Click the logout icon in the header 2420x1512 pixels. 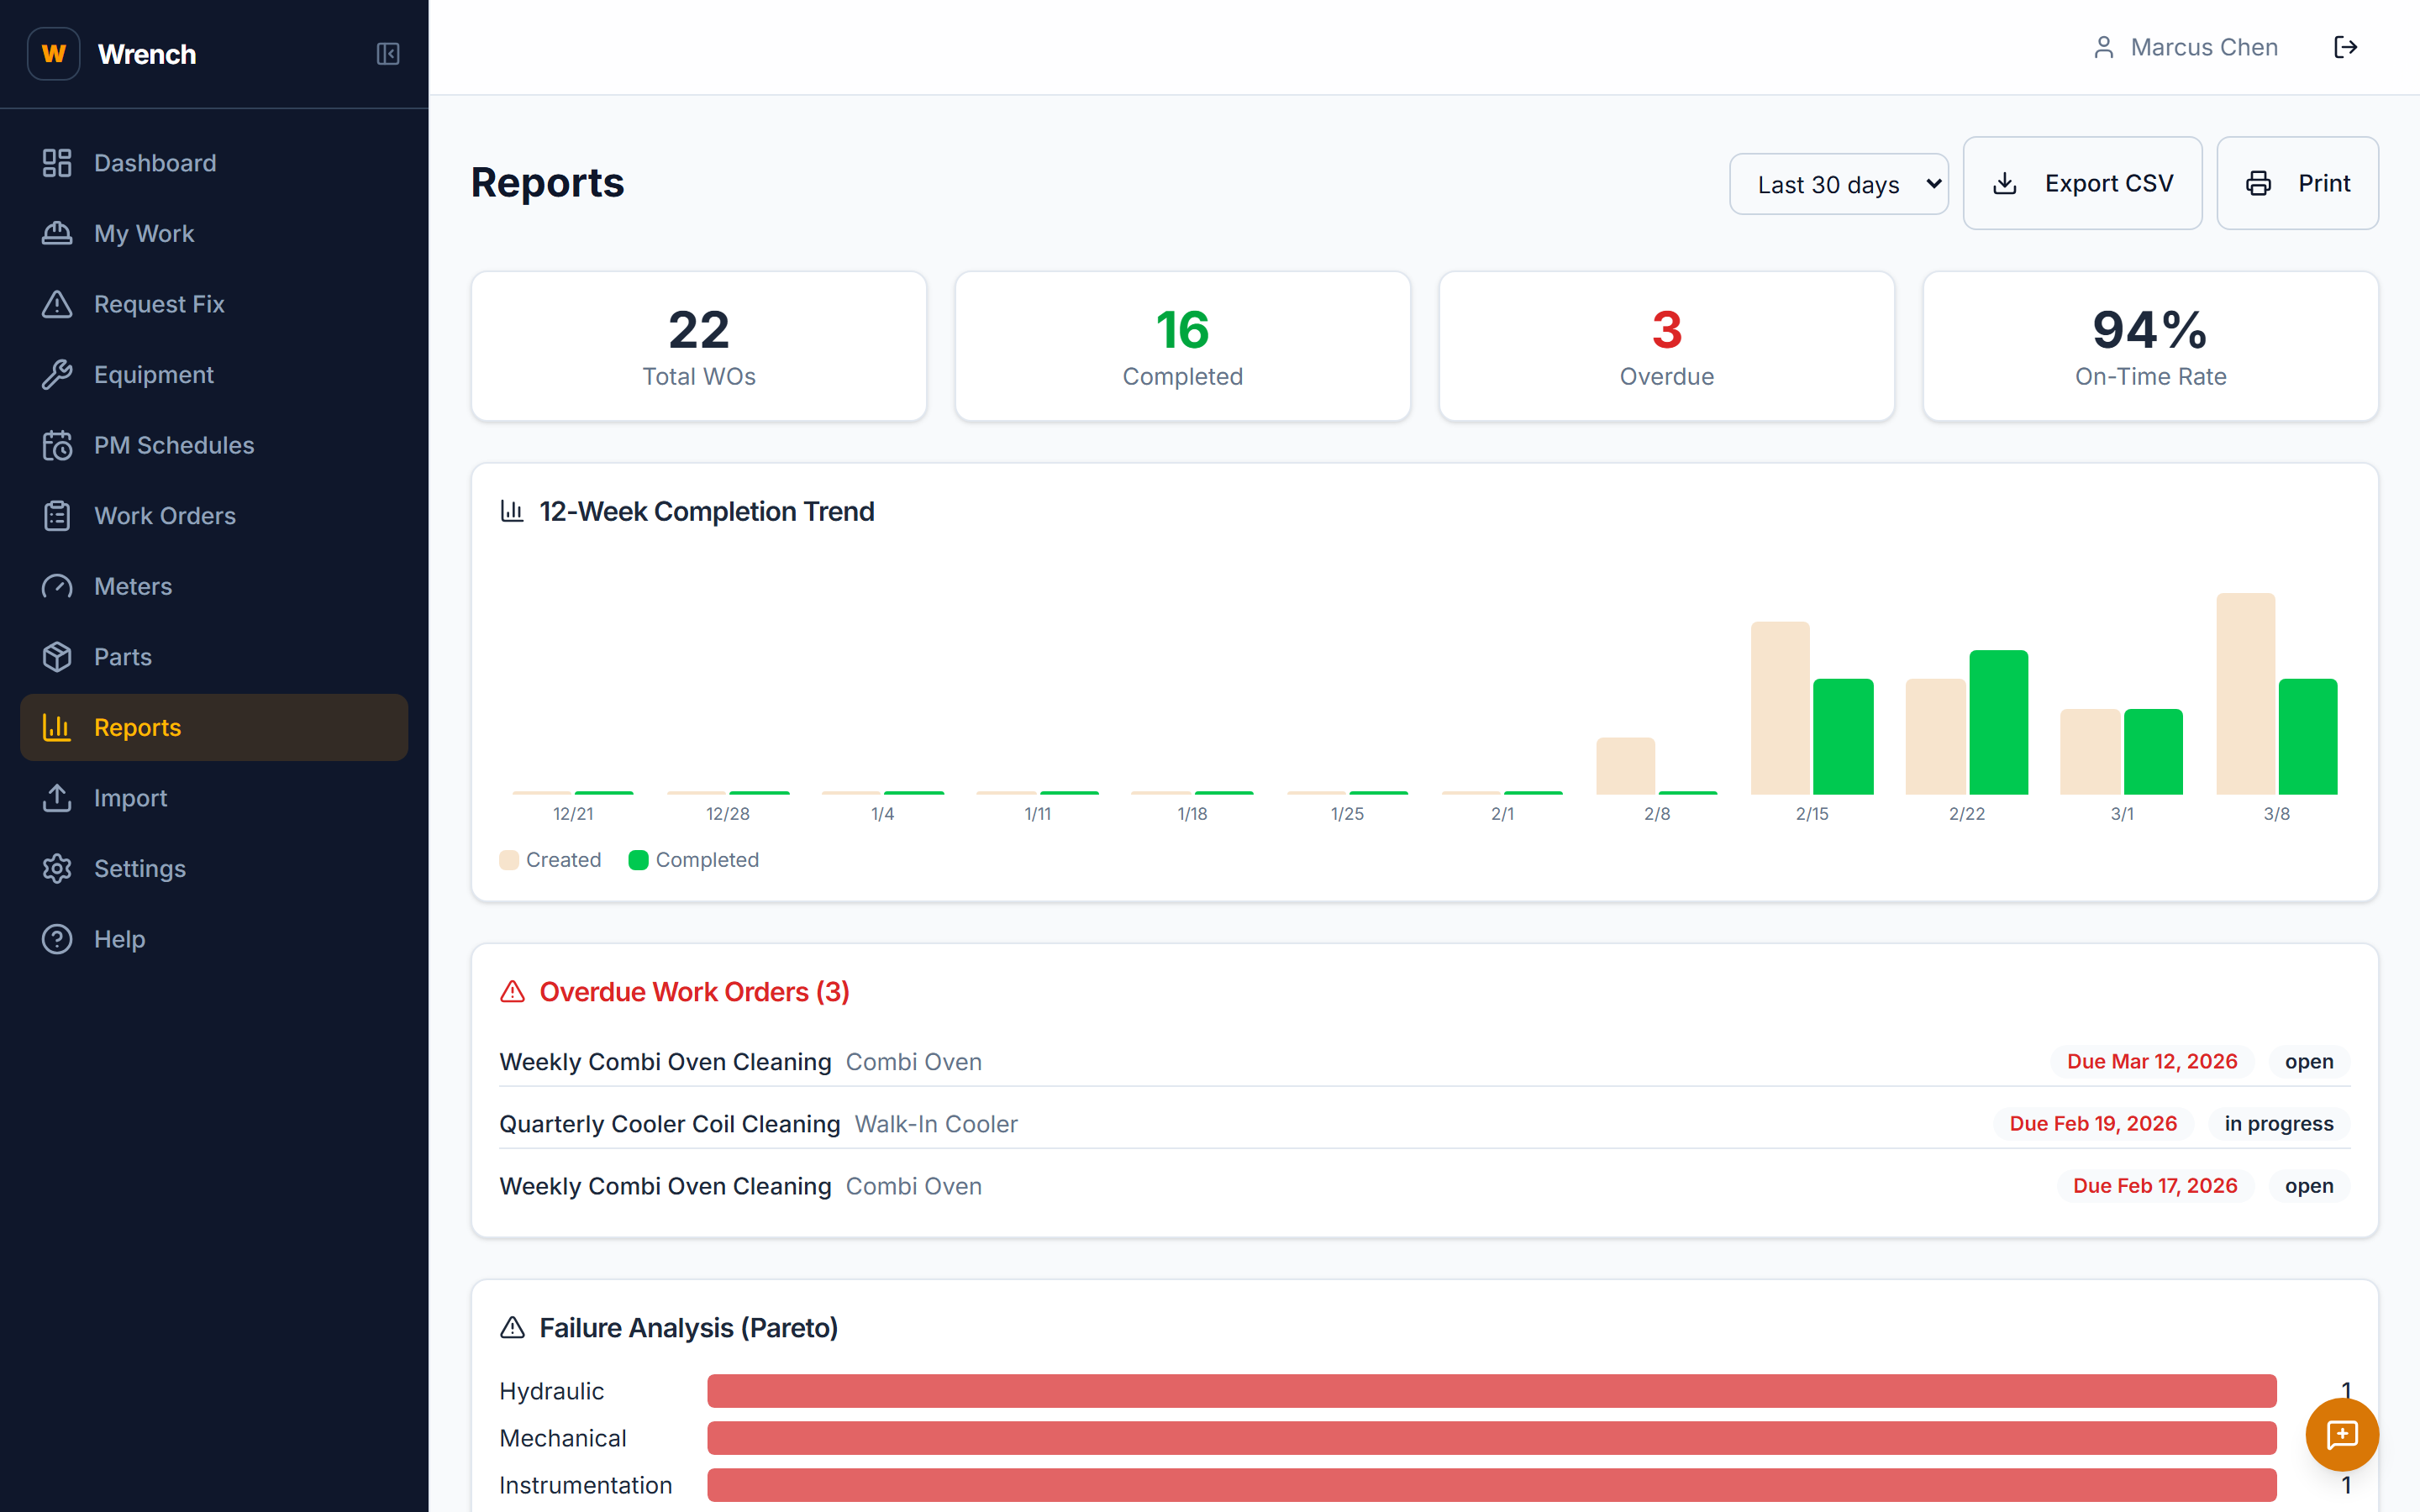2346,46
